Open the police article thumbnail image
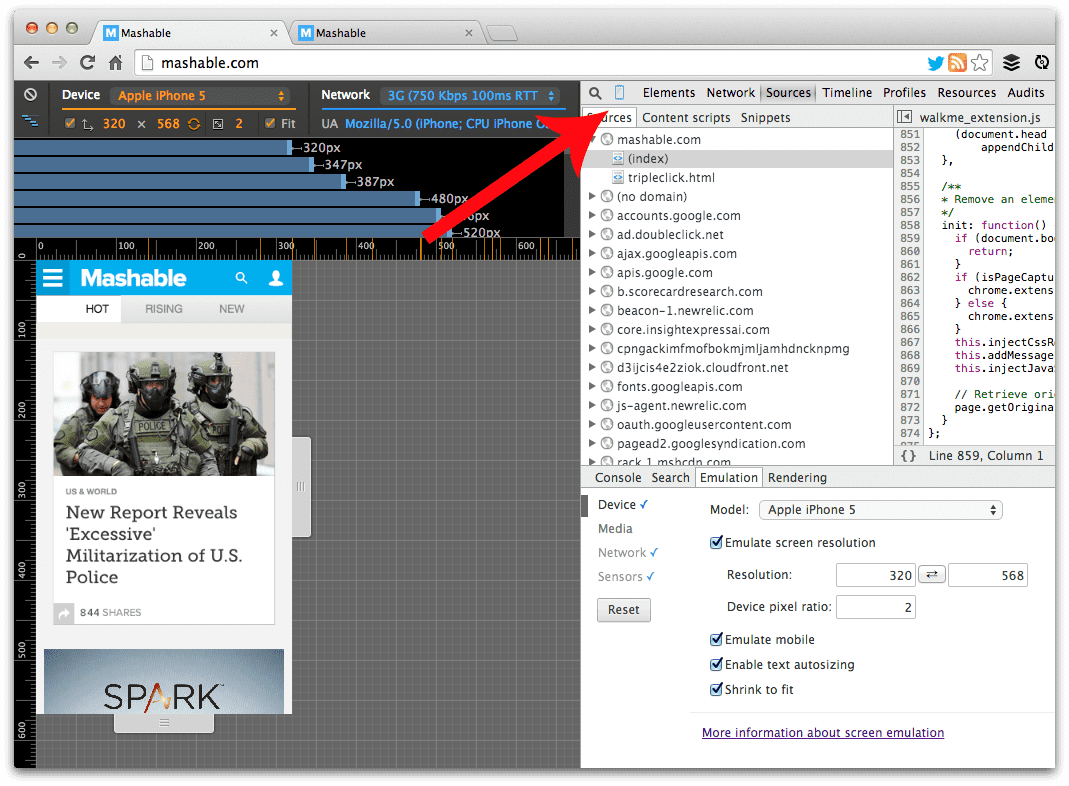Image resolution: width=1069 pixels, height=786 pixels. tap(164, 414)
